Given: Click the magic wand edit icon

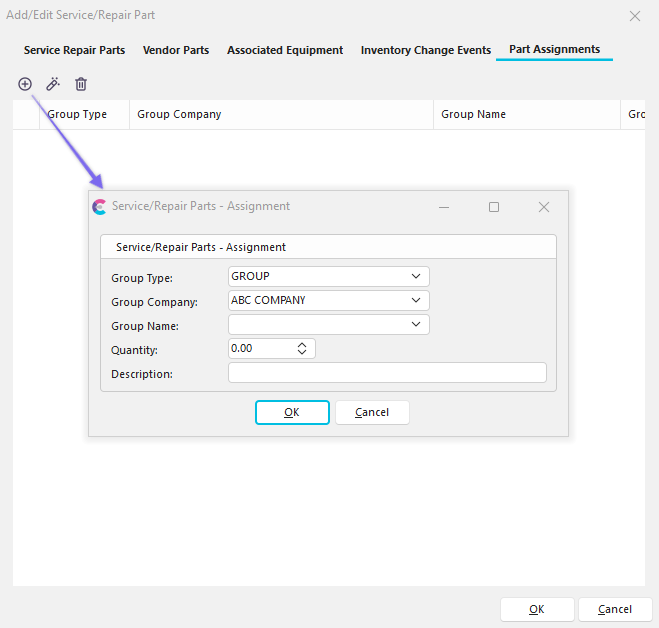Looking at the screenshot, I should [53, 85].
